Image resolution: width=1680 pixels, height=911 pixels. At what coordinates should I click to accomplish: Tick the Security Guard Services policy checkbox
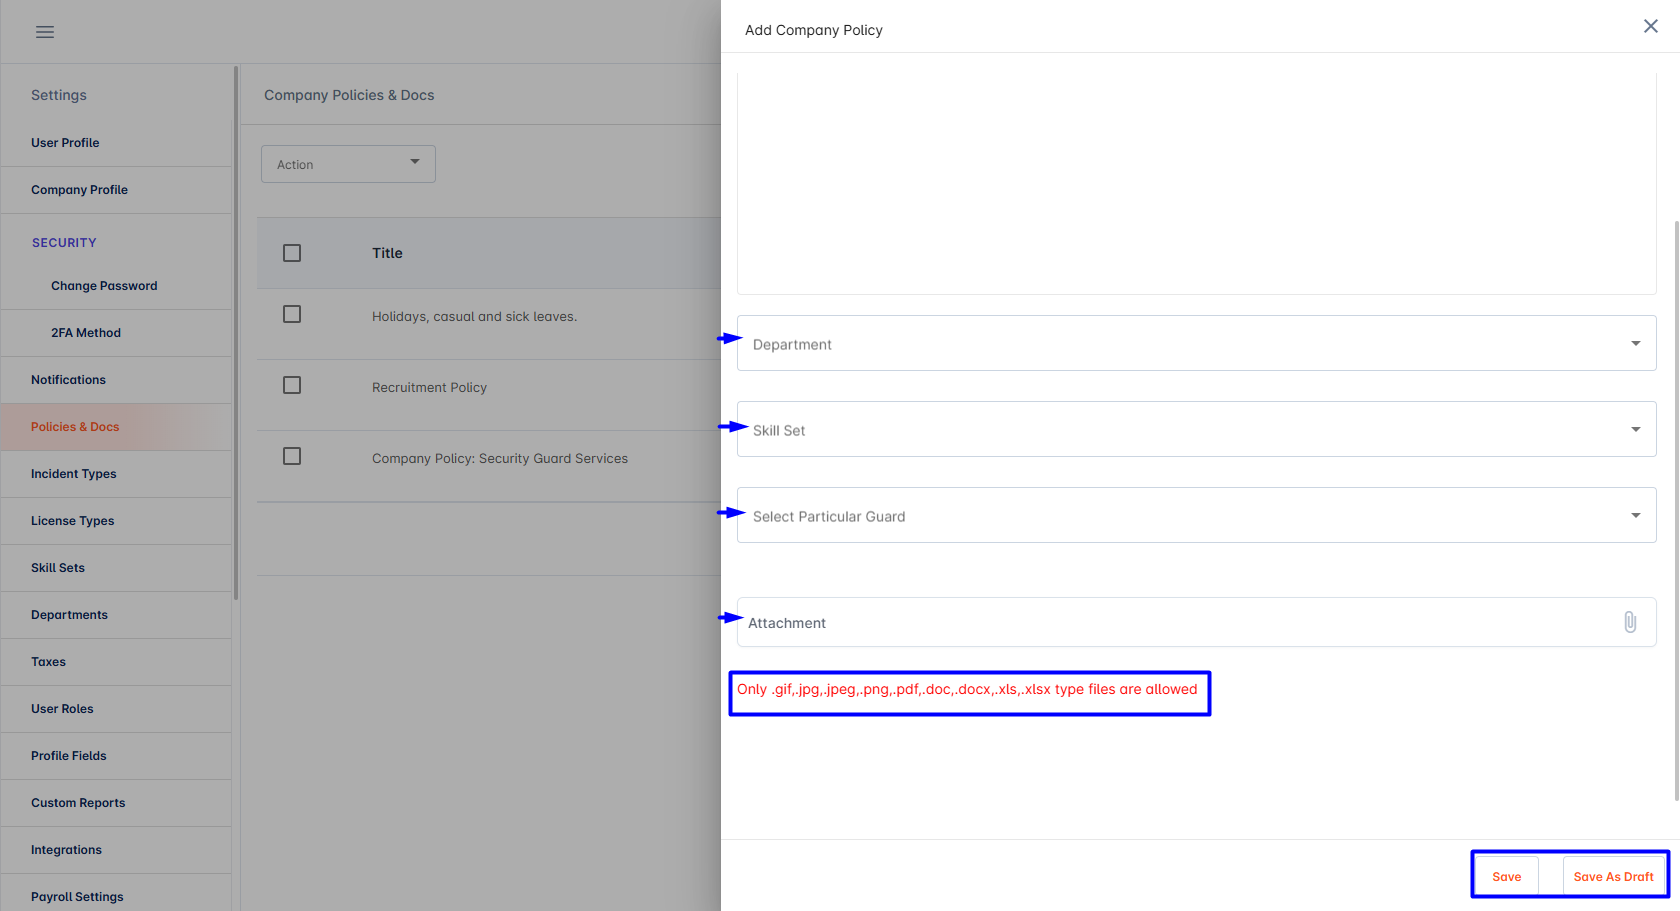coord(292,456)
